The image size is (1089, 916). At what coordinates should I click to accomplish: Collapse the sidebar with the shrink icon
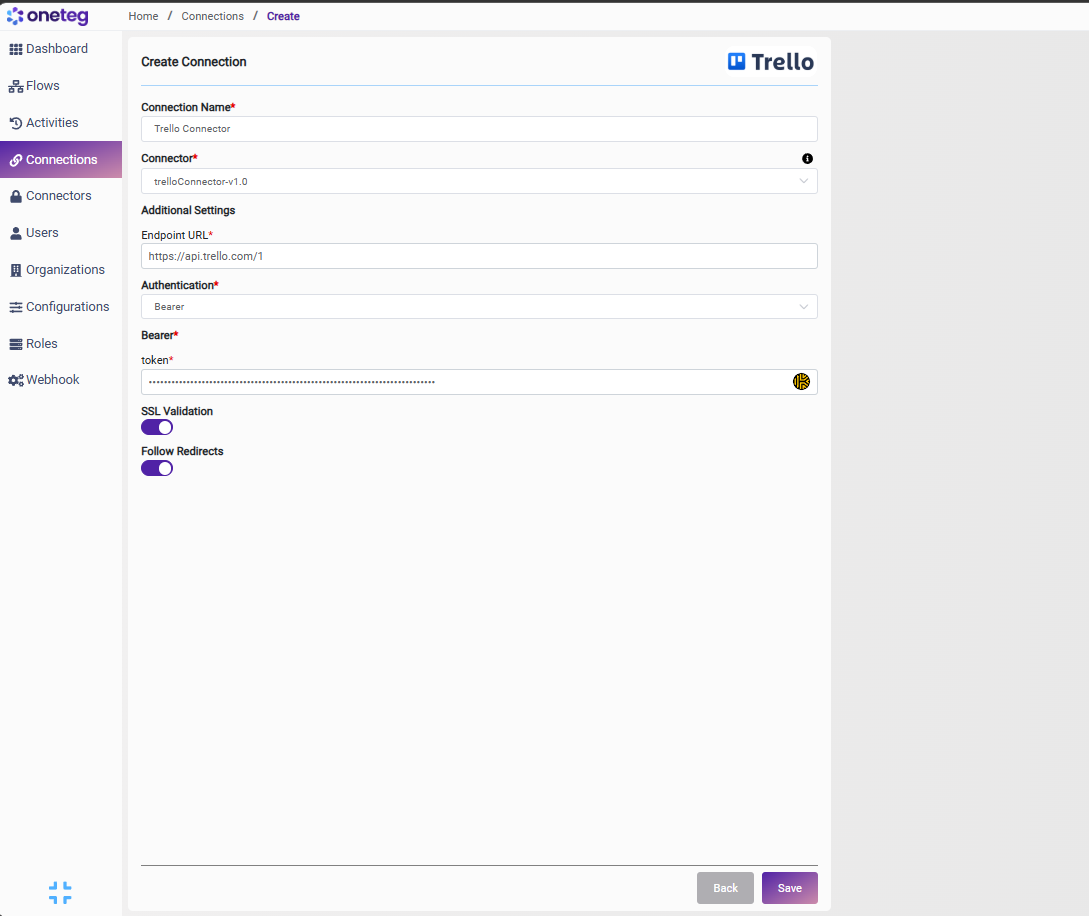tap(60, 892)
